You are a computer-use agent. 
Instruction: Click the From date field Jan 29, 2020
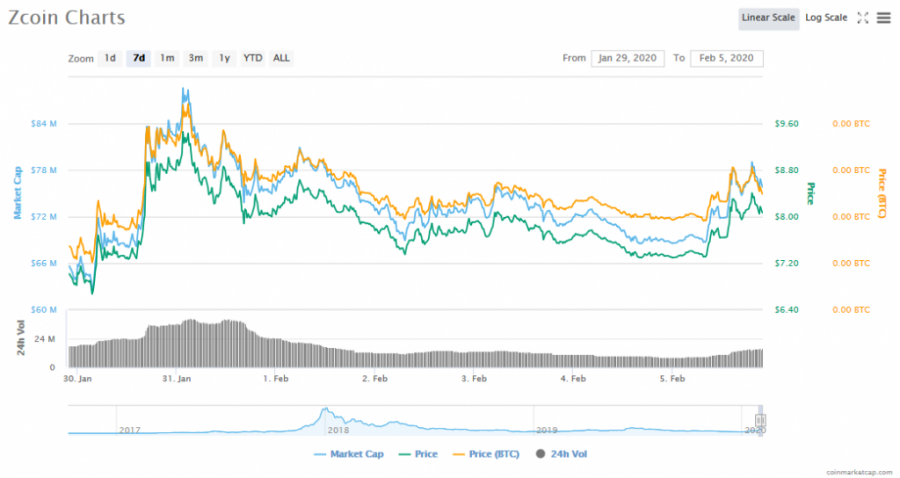[627, 58]
